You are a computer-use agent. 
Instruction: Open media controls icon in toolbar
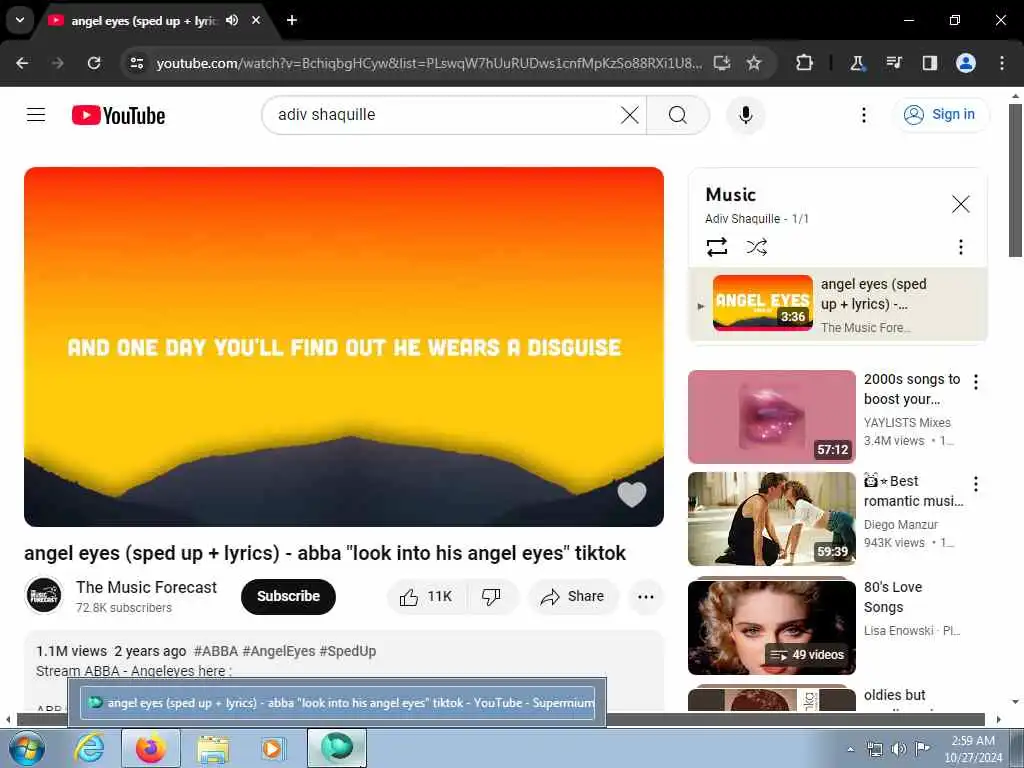tap(893, 63)
